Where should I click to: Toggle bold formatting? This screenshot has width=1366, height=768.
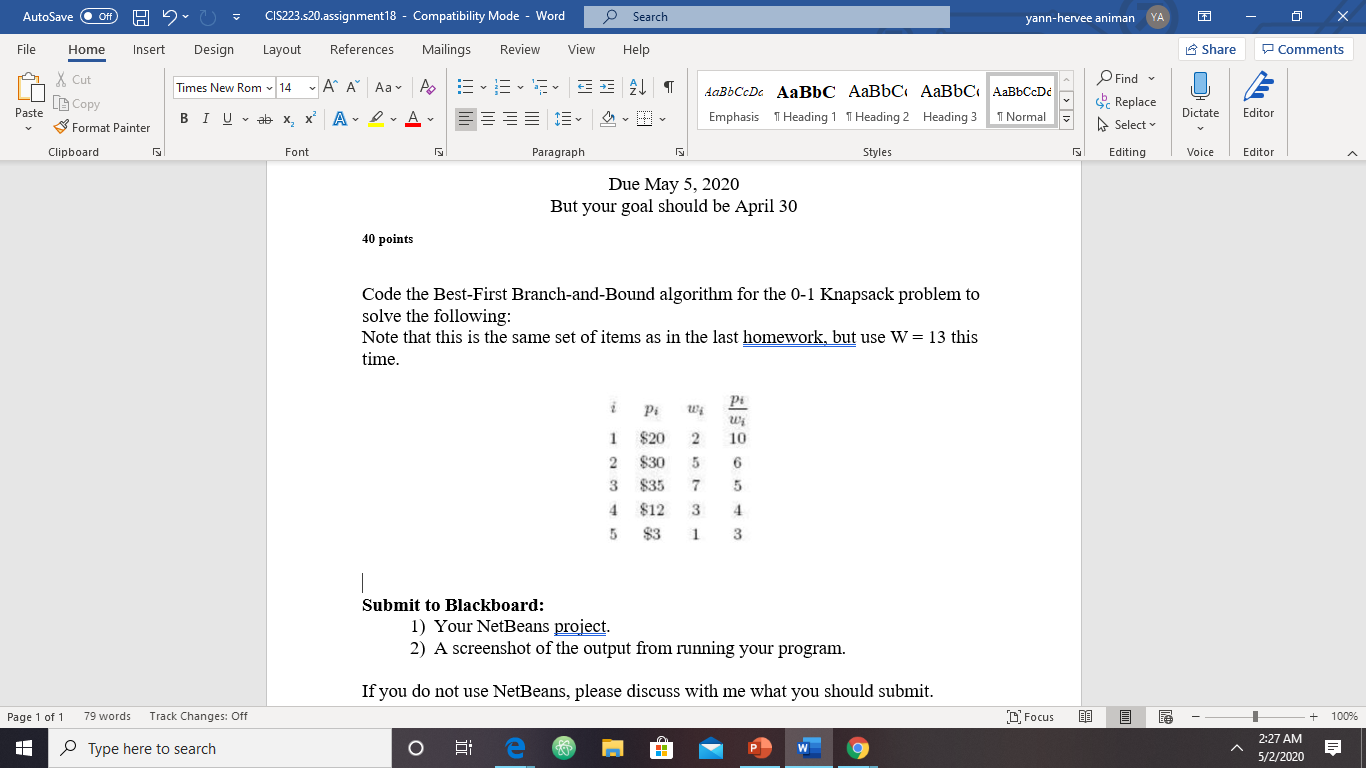click(184, 118)
